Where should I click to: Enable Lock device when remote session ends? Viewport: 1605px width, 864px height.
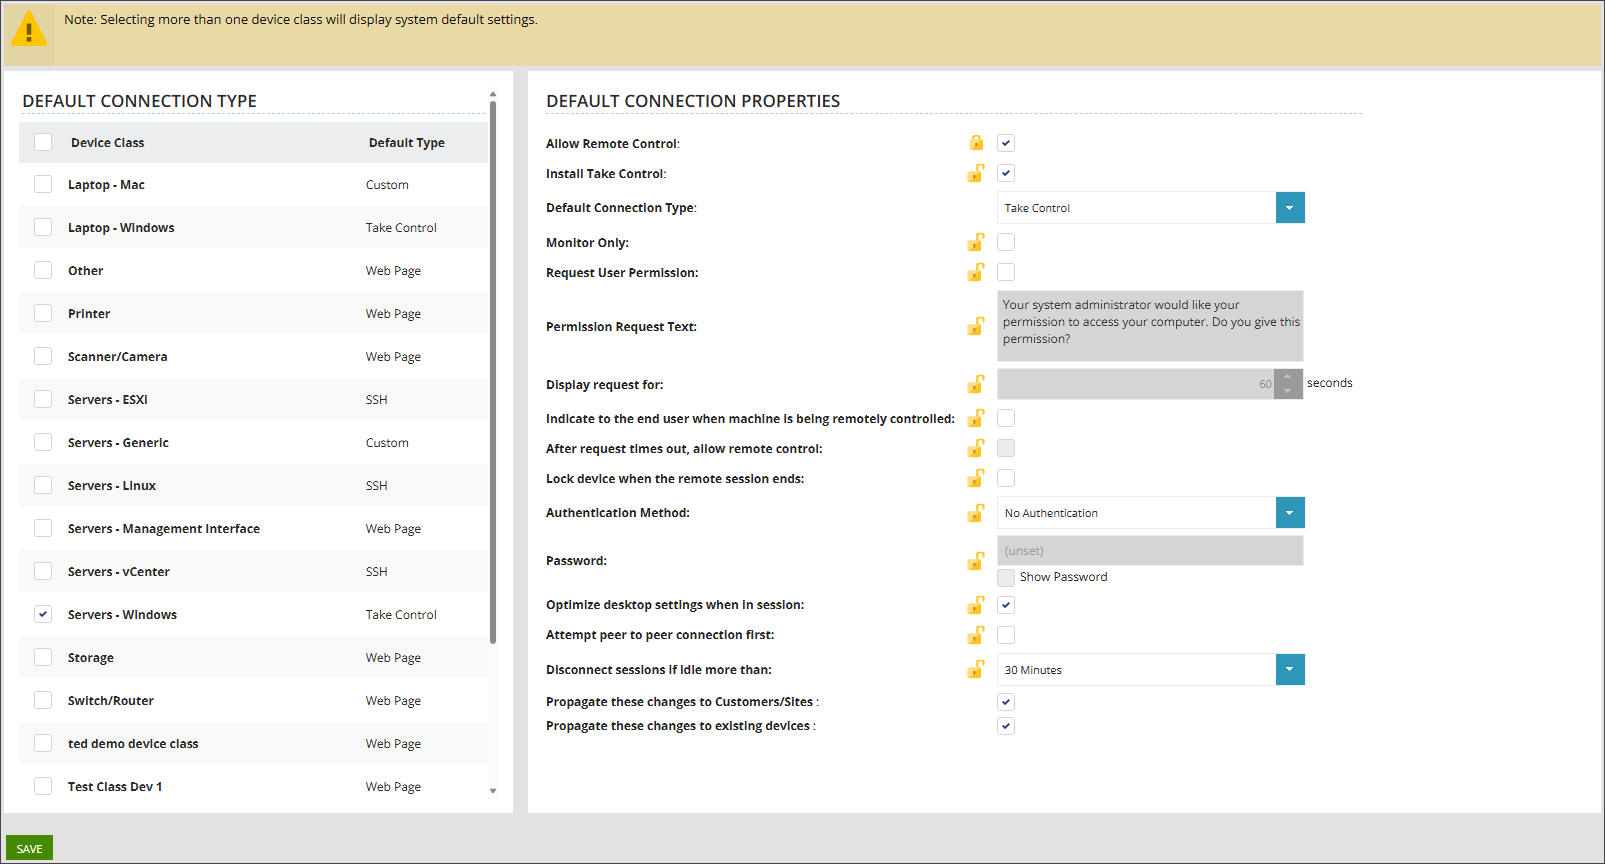(1006, 478)
